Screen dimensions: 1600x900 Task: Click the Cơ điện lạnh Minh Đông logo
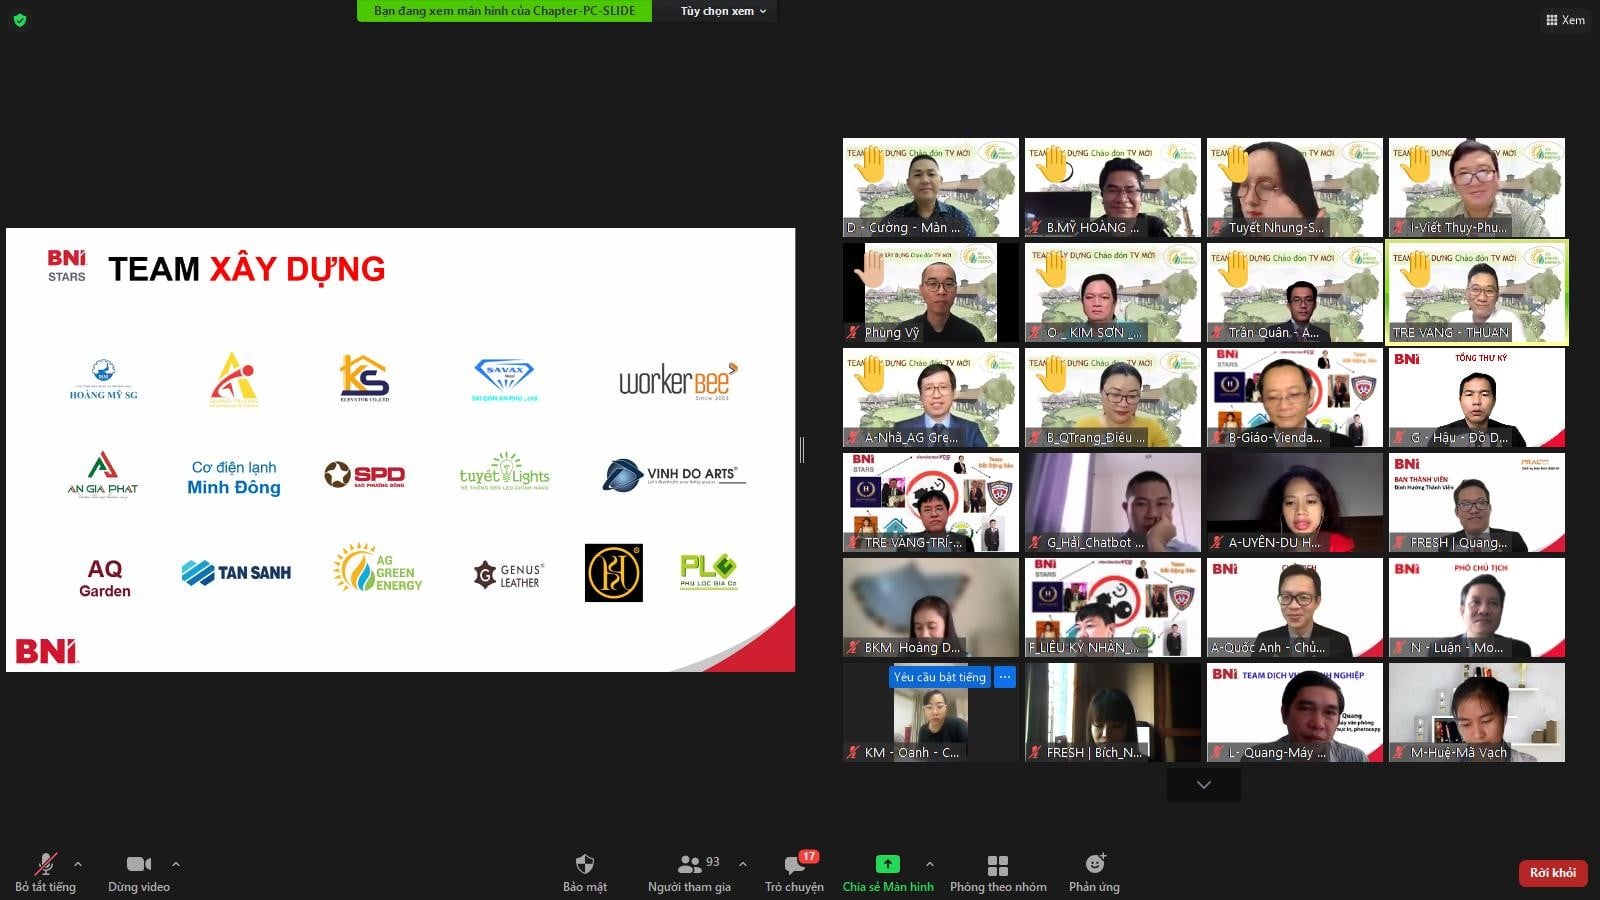234,477
